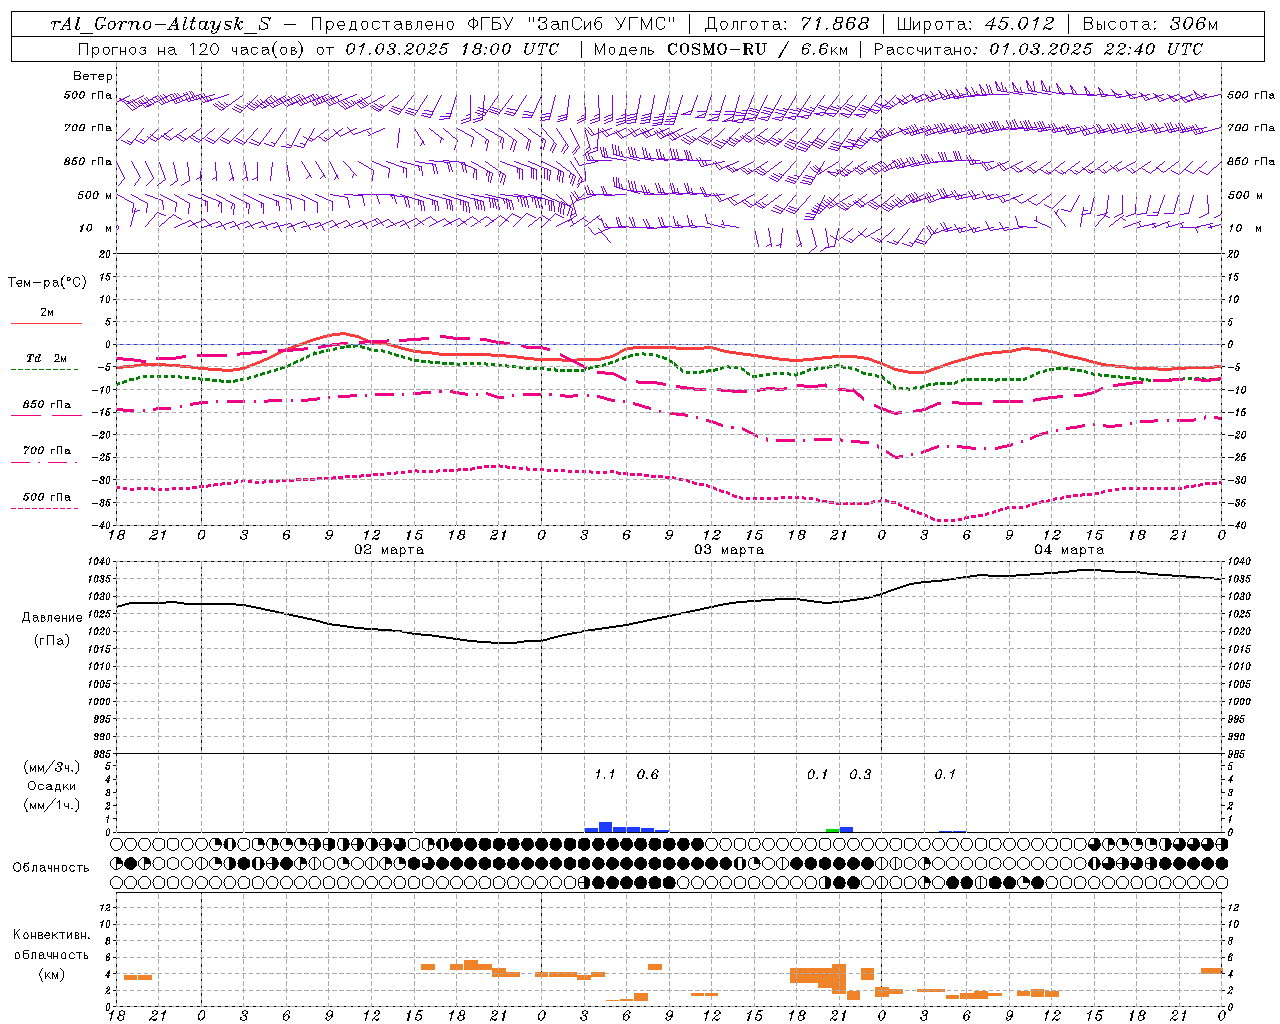Click the Тем-ра(°C) panel label

point(47,283)
